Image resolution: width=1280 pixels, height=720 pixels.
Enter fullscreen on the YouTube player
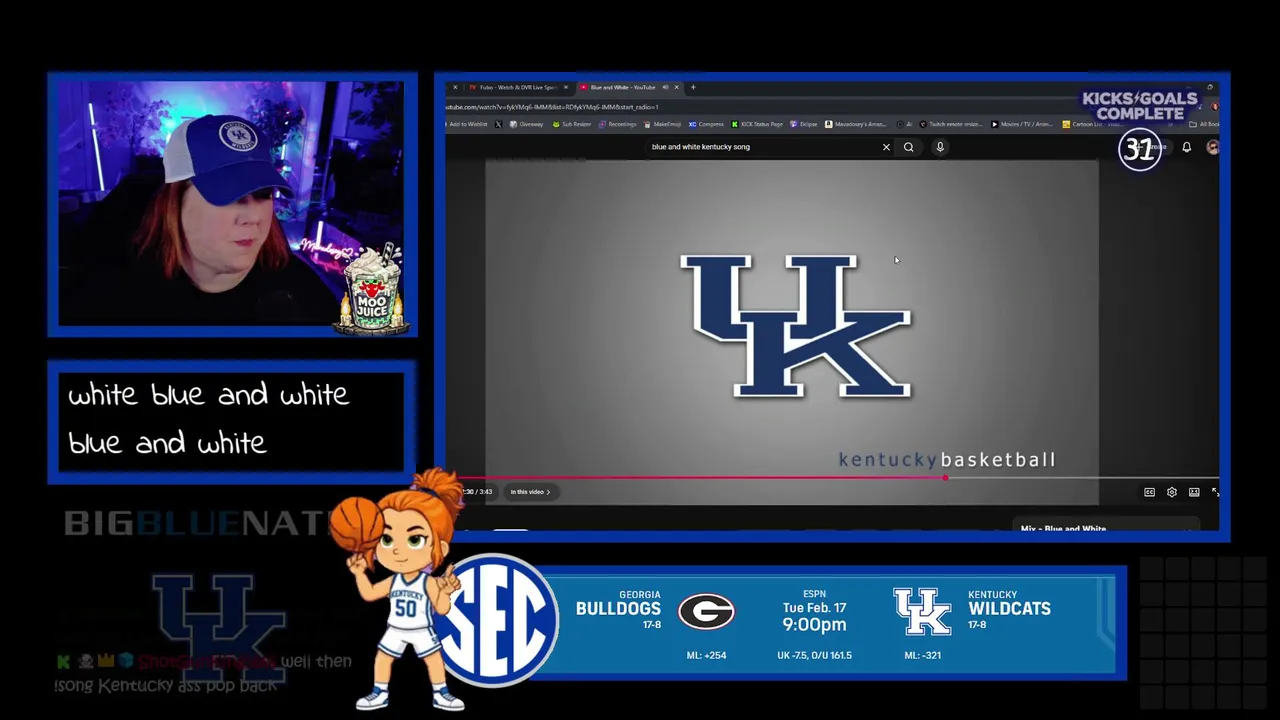[x=1215, y=492]
